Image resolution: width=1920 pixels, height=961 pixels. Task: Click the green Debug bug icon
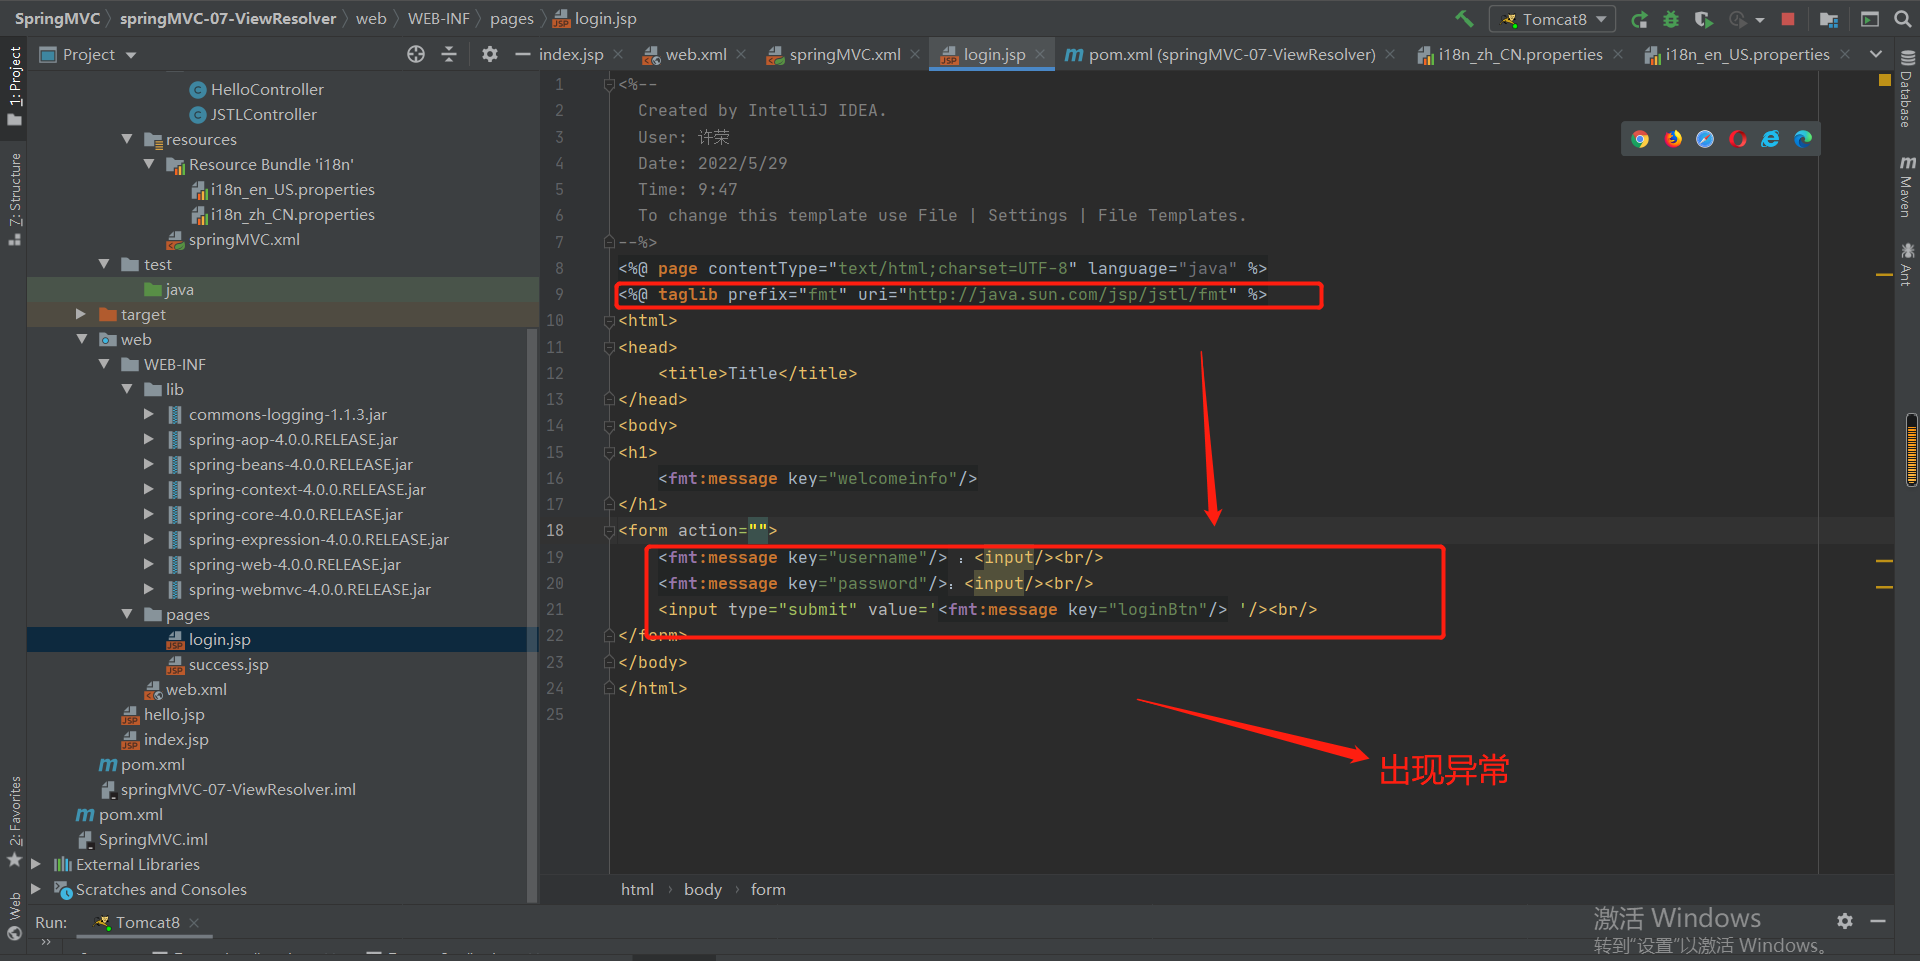pyautogui.click(x=1671, y=19)
